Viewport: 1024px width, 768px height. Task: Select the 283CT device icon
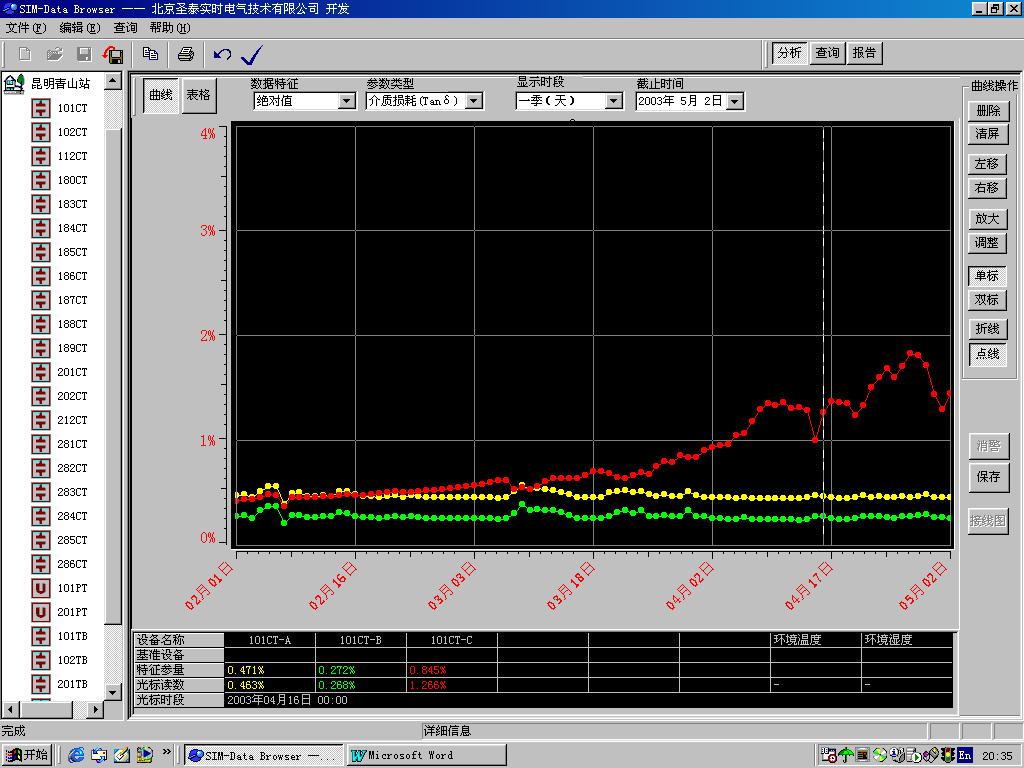tap(41, 492)
